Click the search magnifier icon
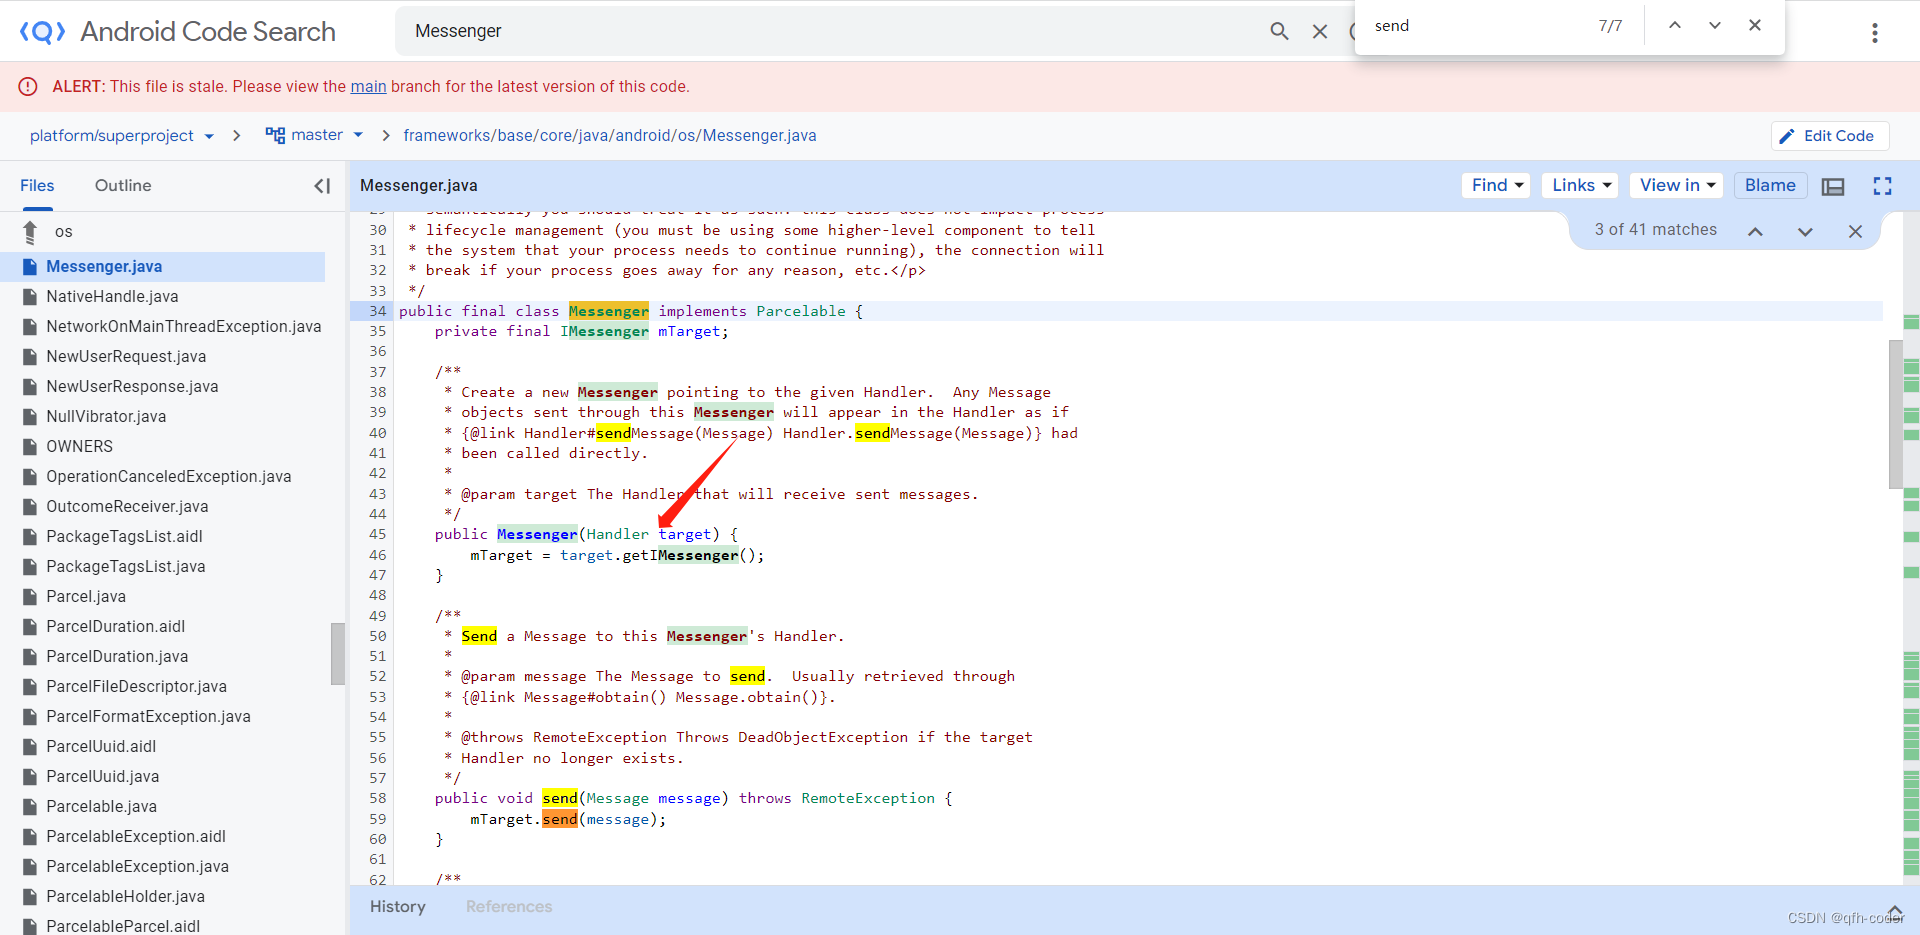This screenshot has width=1920, height=935. [x=1279, y=31]
